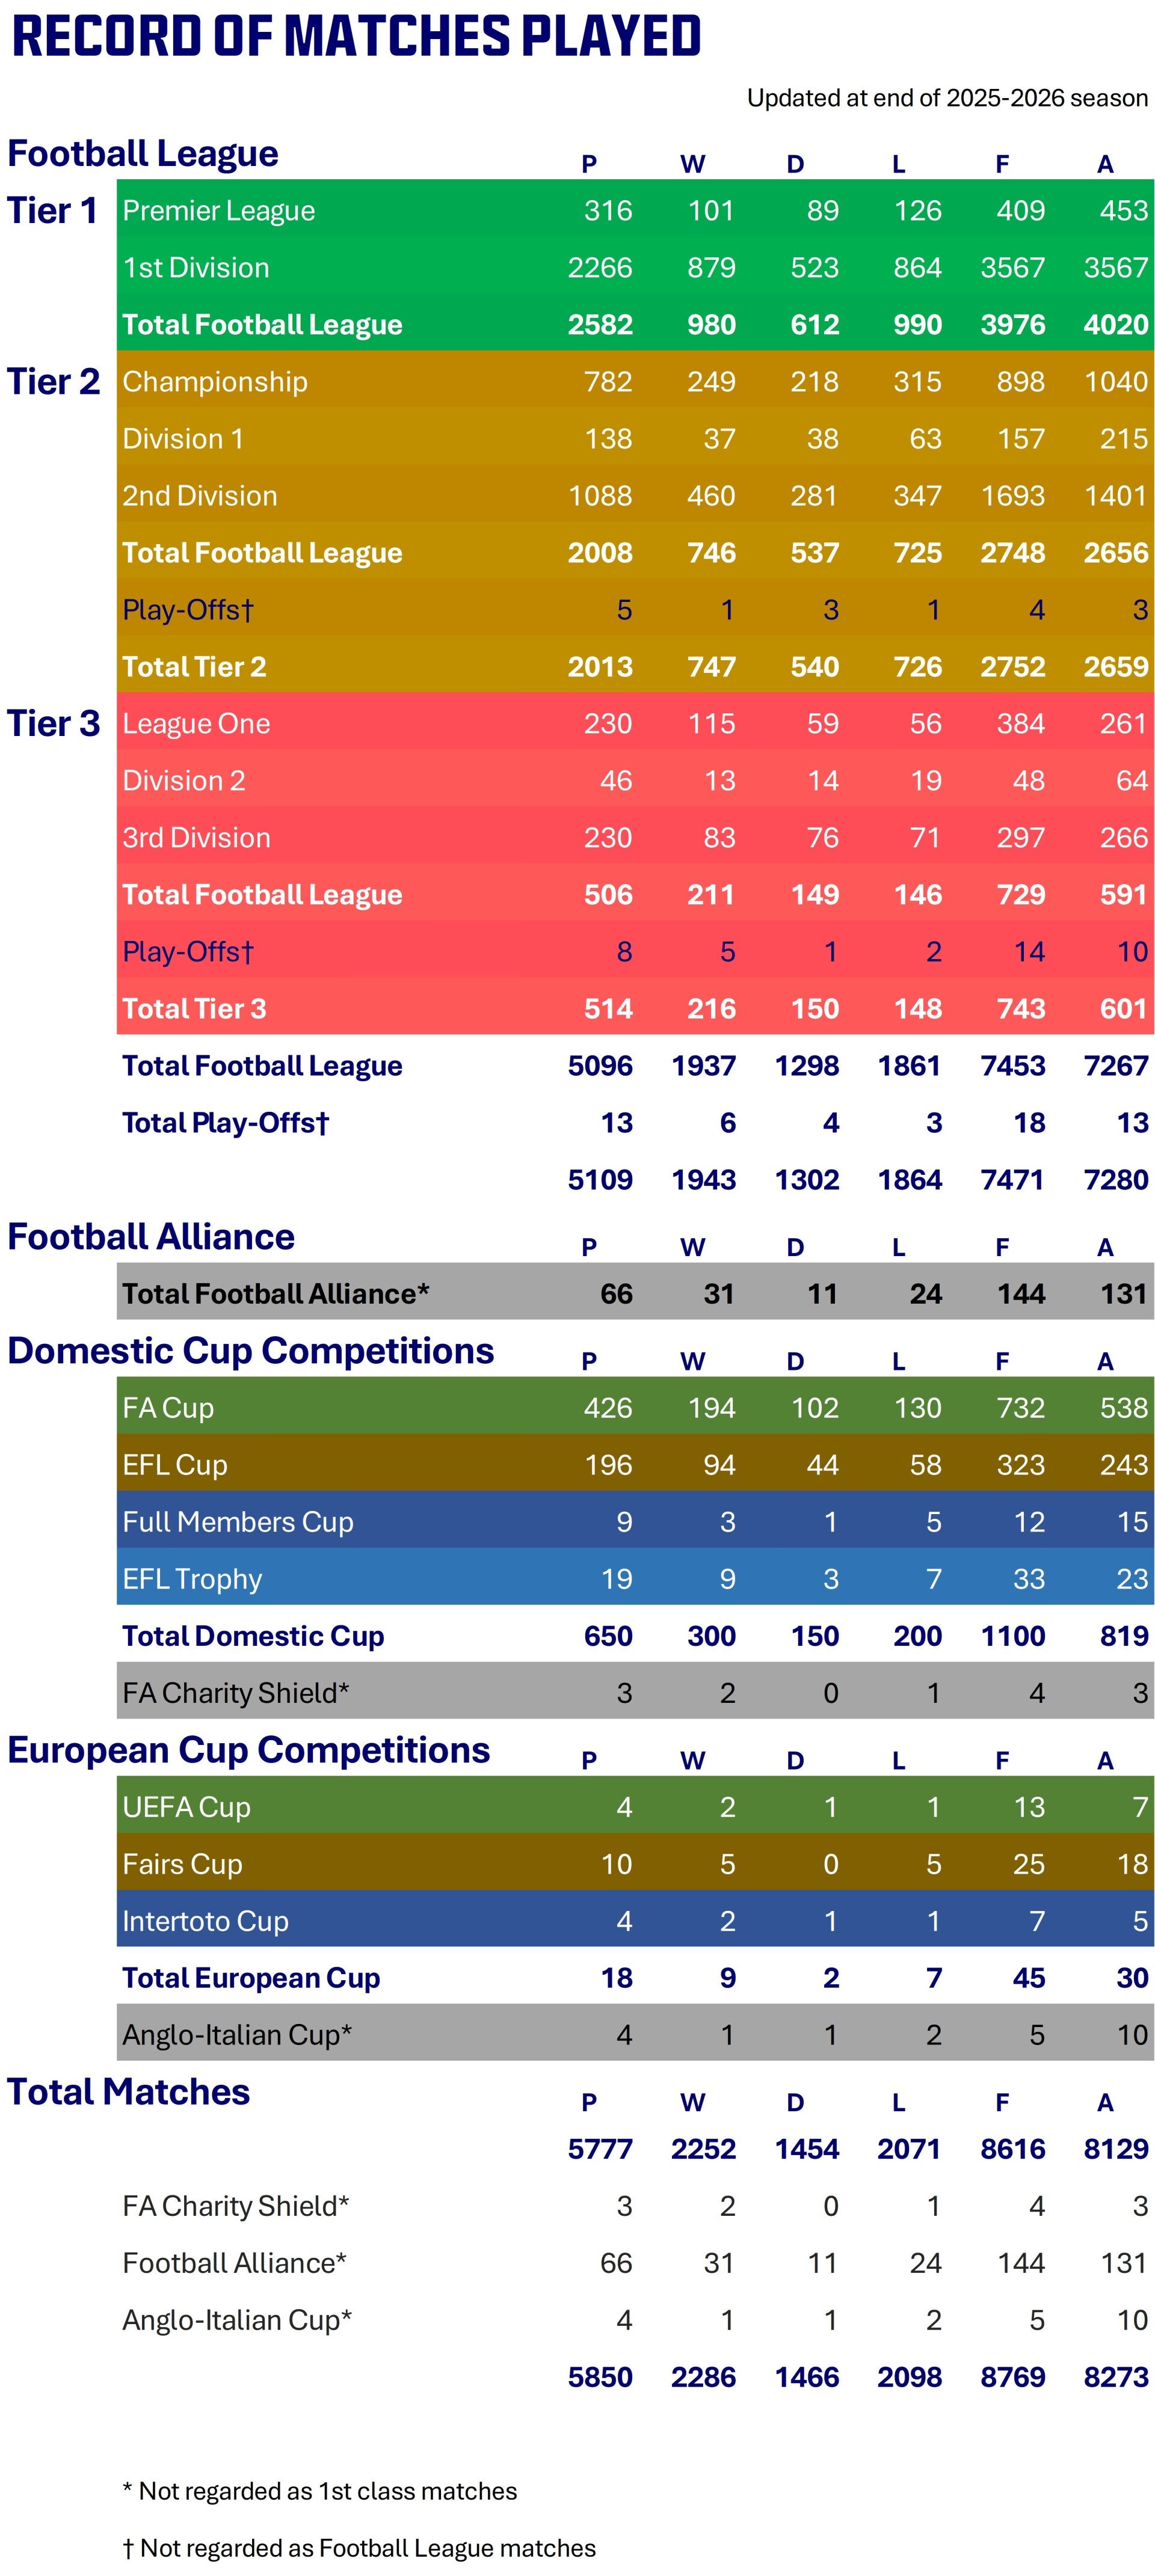The image size is (1155, 2576).
Task: Click the Tier 3 Play-Offs row label
Action: tap(188, 951)
